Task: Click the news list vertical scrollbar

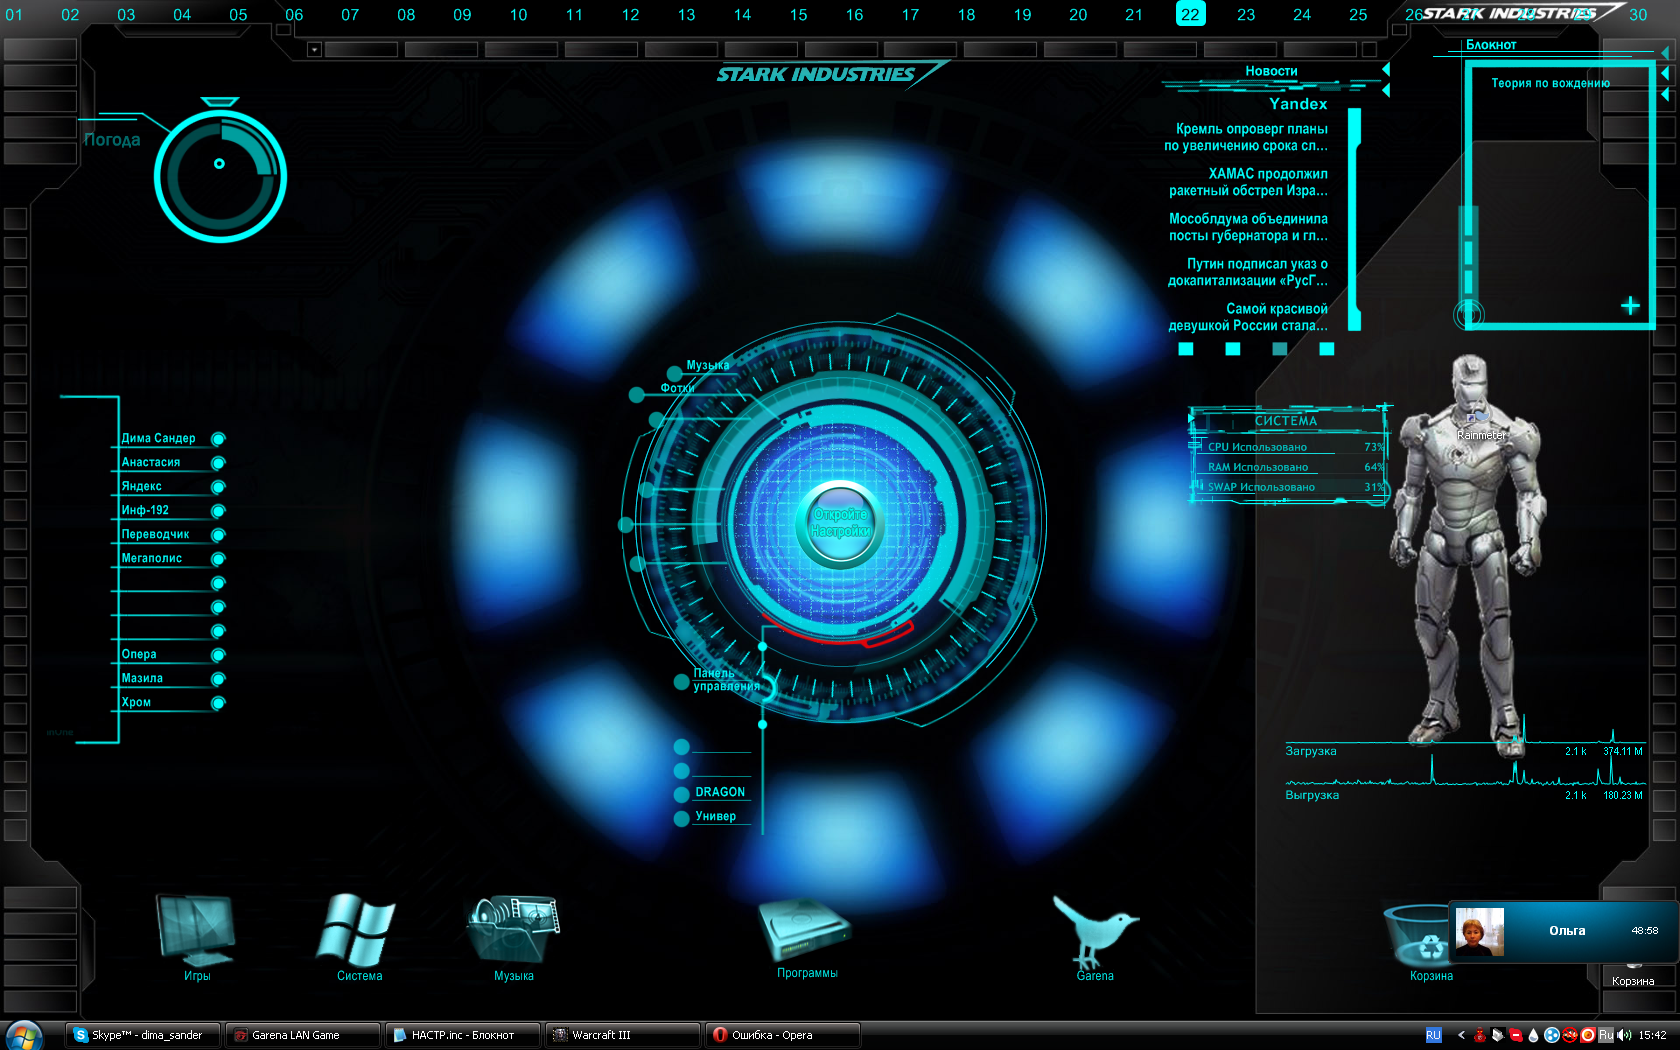Action: pos(1355,219)
